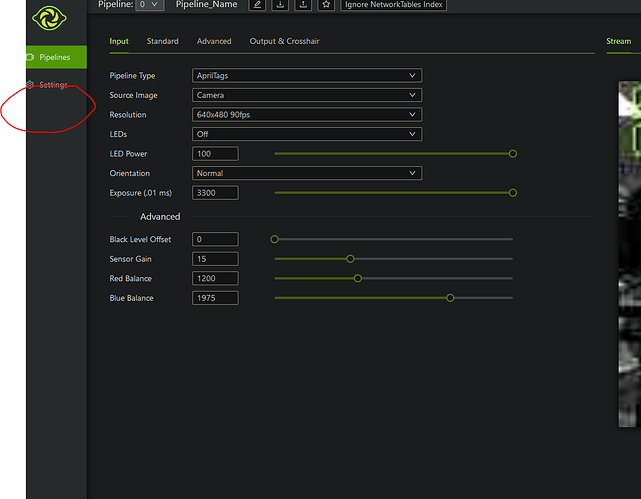Click the Sensor Gain value field
Viewport: 641px width, 499px height.
[215, 259]
